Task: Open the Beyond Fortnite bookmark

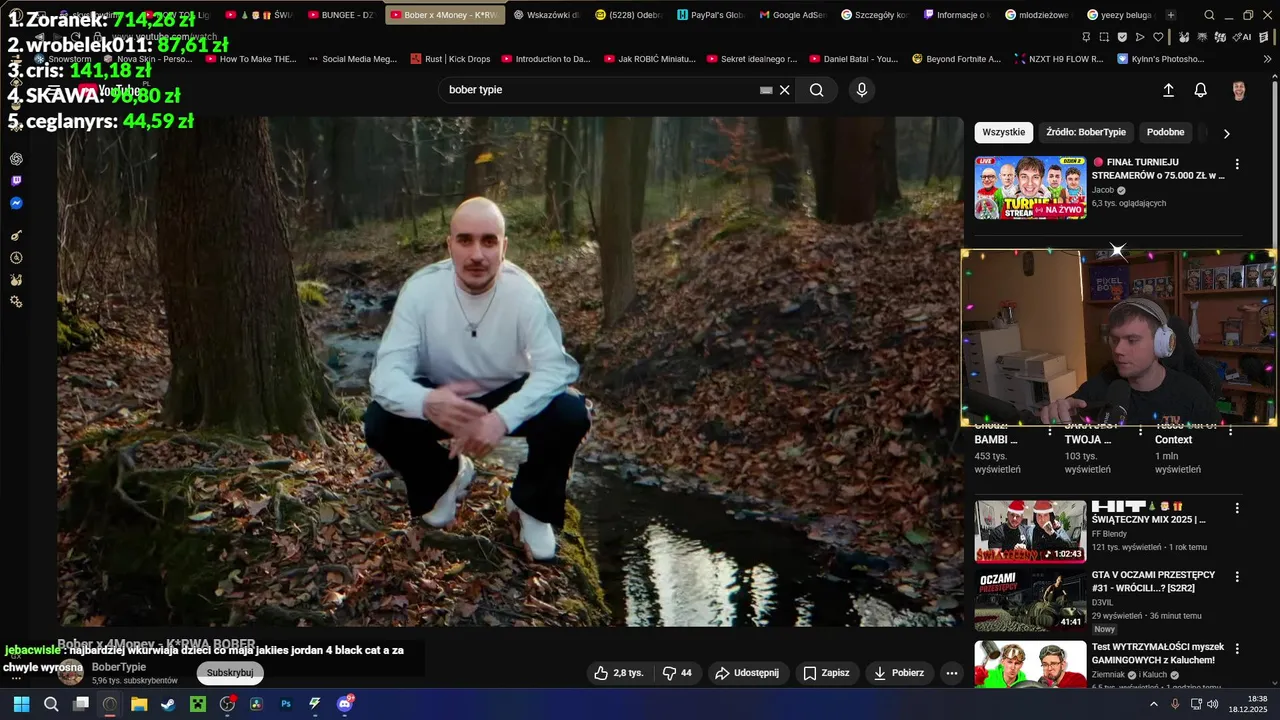Action: [957, 59]
